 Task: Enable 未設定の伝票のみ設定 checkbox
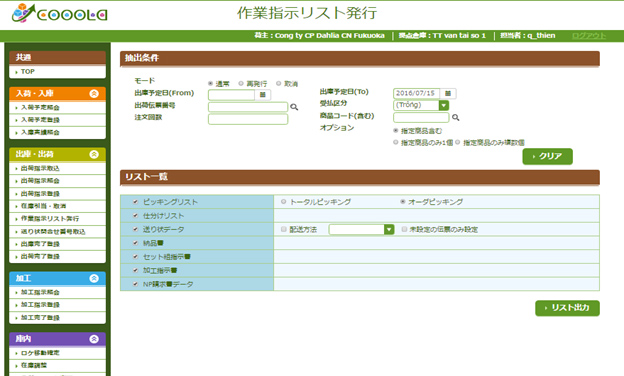[404, 229]
